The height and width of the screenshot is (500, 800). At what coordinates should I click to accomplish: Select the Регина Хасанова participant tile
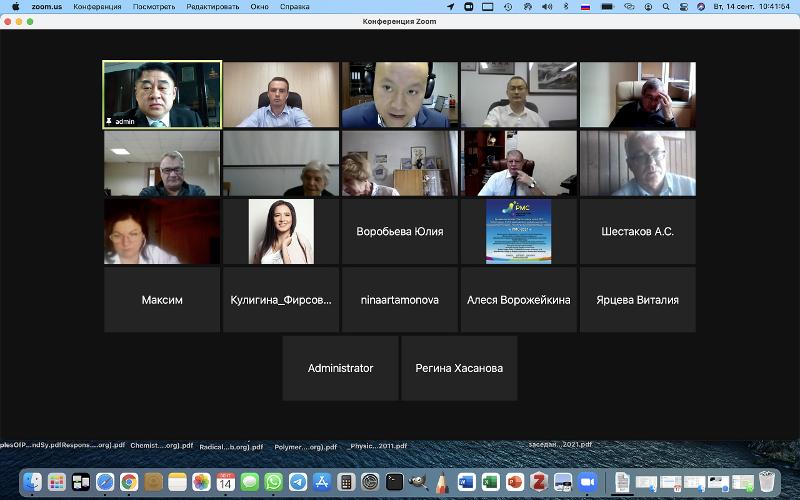pos(459,368)
